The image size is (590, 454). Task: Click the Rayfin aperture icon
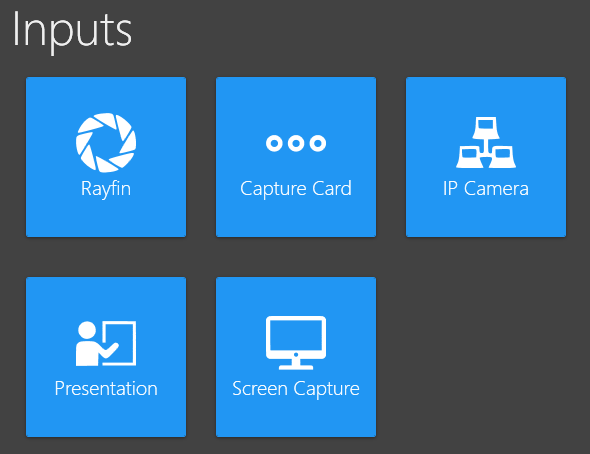tap(106, 143)
